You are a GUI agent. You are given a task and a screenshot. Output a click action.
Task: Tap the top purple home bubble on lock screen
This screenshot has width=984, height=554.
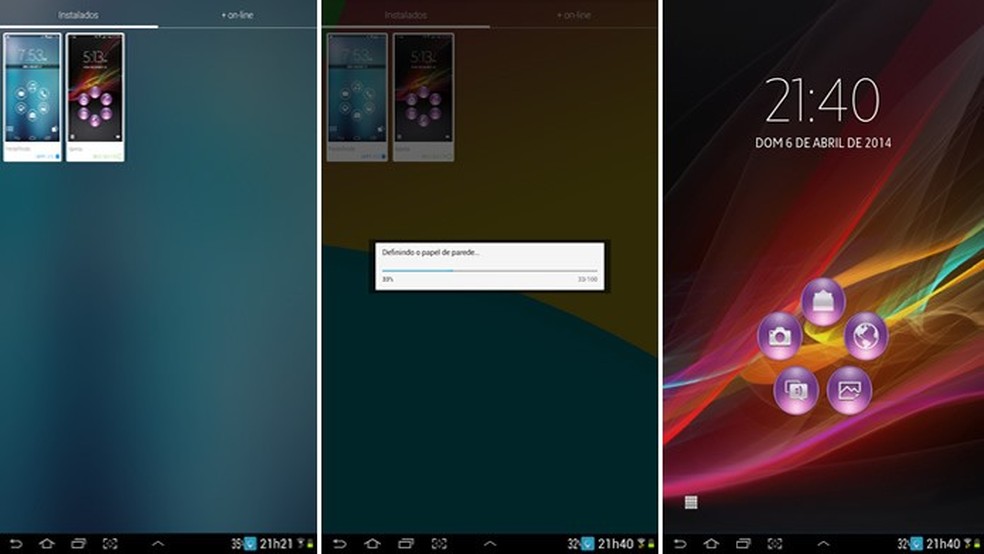pyautogui.click(x=823, y=302)
